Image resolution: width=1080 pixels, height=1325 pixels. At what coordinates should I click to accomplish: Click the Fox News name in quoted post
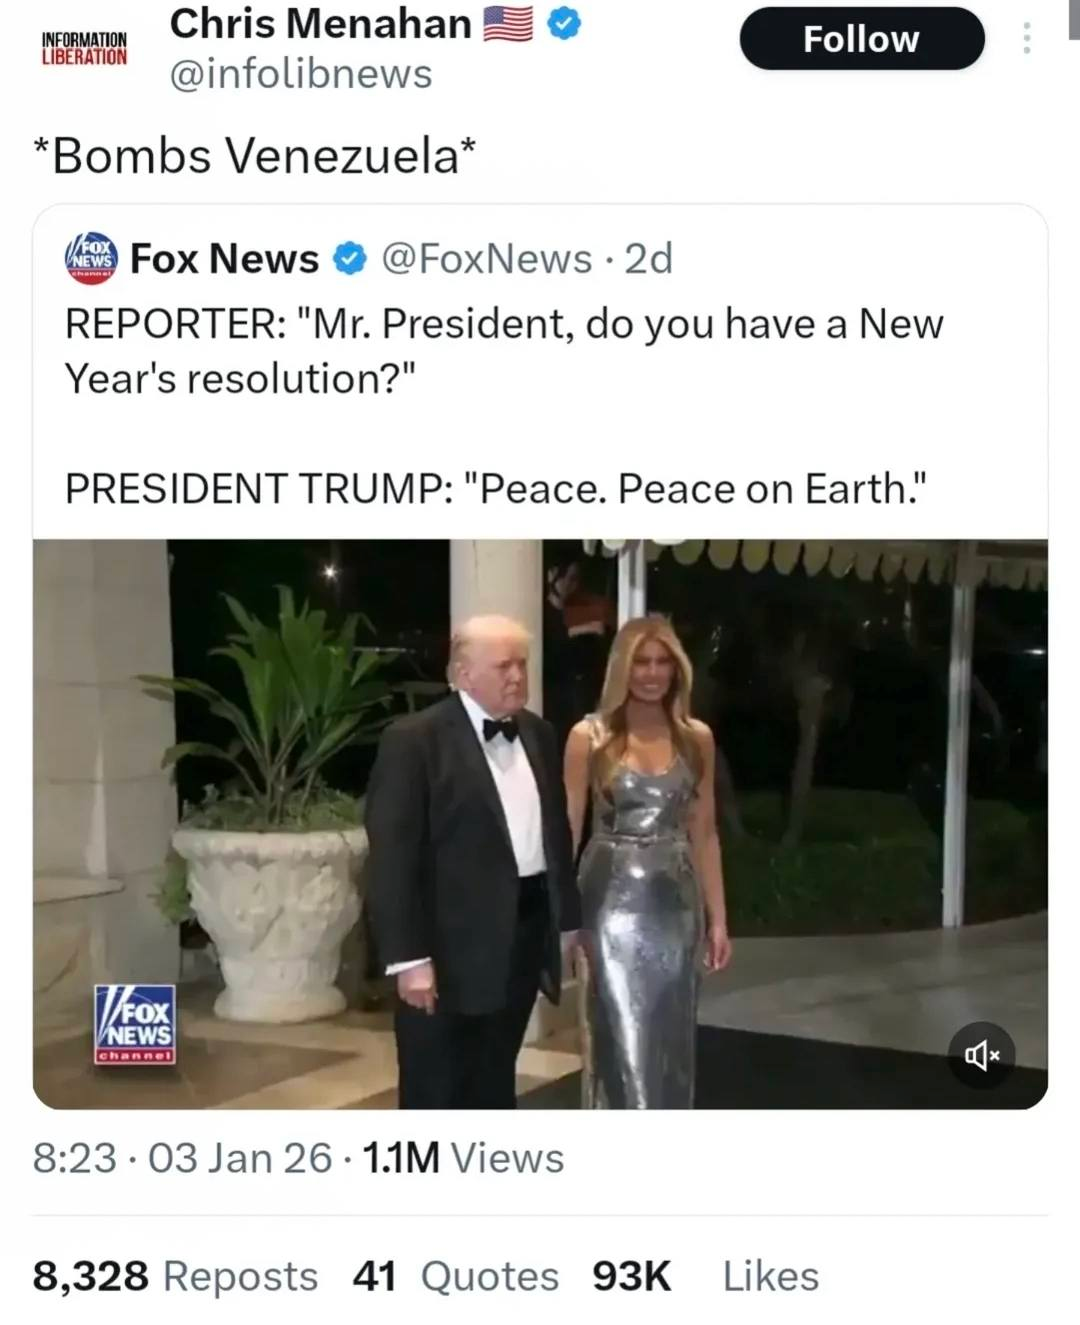coord(224,259)
